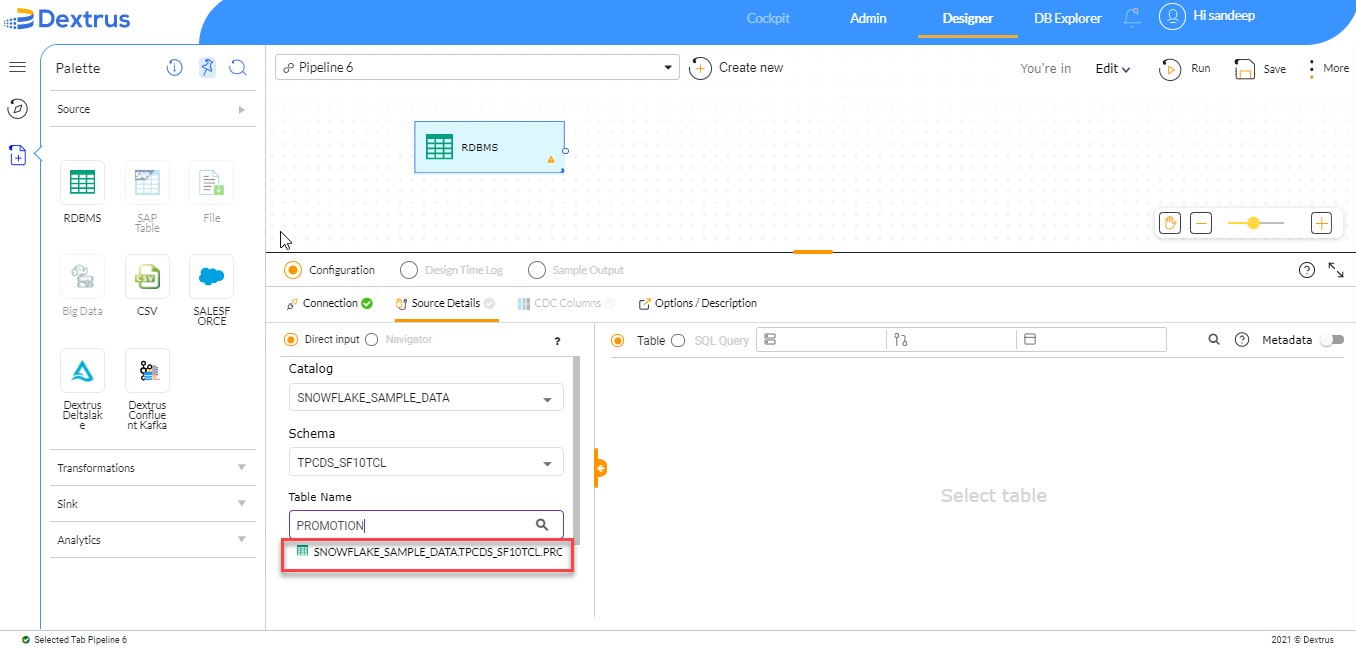Viewport: 1356px width, 648px height.
Task: Click the Dextrus logo
Action: point(68,19)
